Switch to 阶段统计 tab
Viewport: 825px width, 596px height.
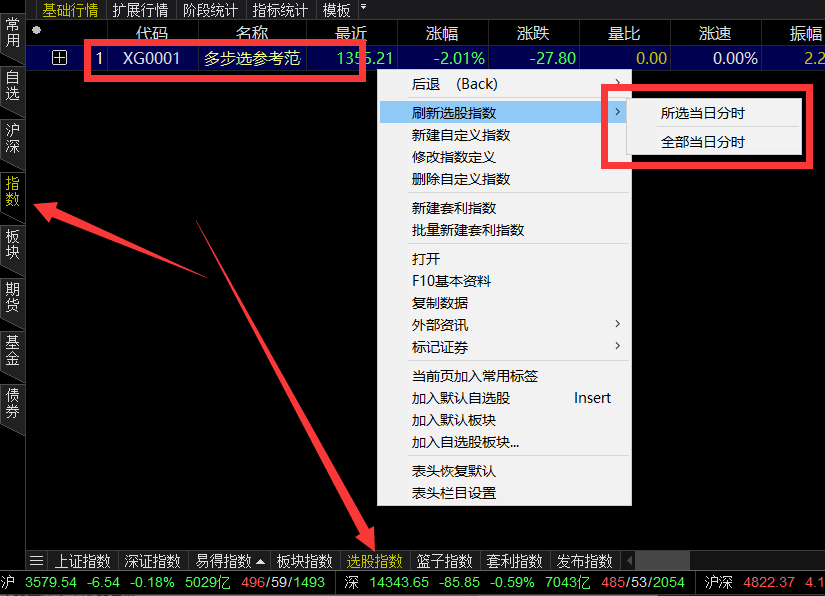(210, 10)
